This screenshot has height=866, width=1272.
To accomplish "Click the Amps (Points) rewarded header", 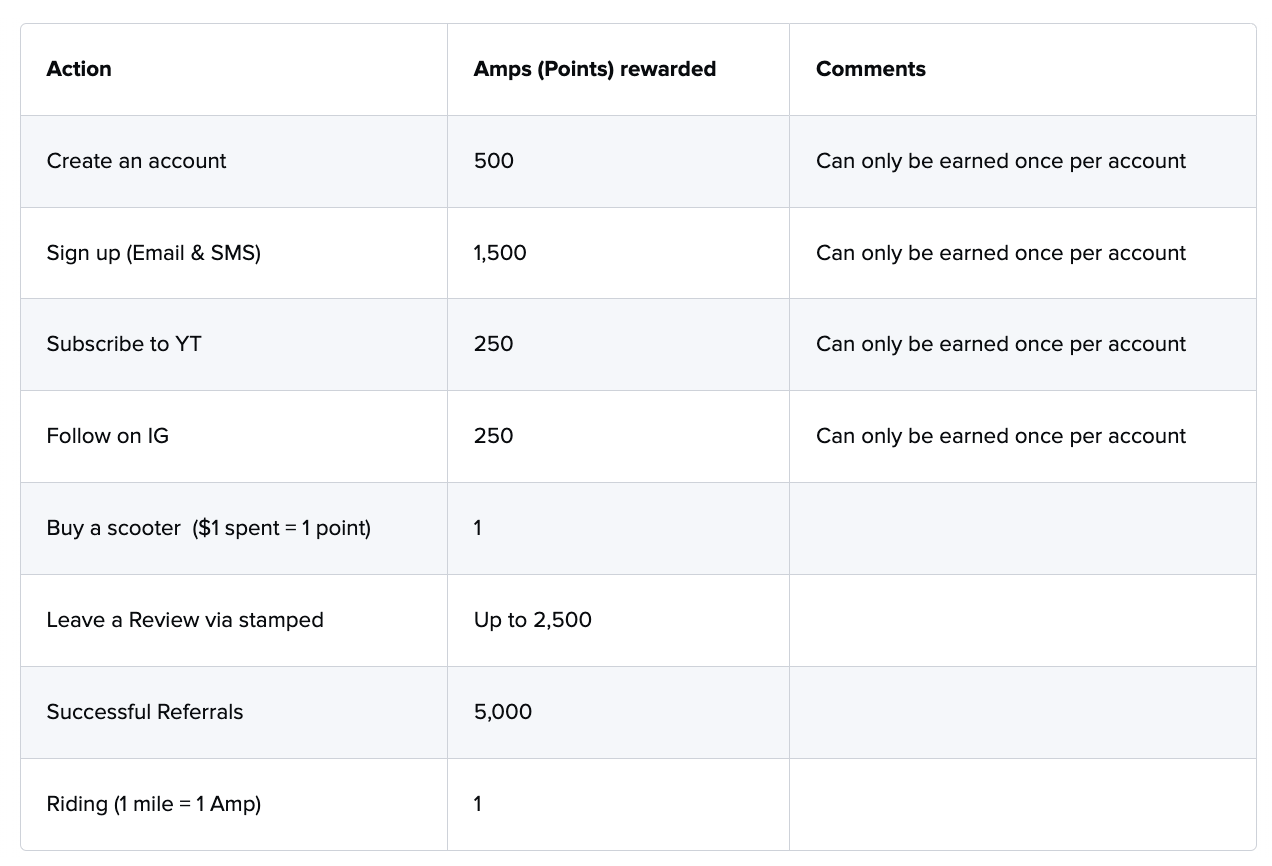I will click(x=594, y=69).
